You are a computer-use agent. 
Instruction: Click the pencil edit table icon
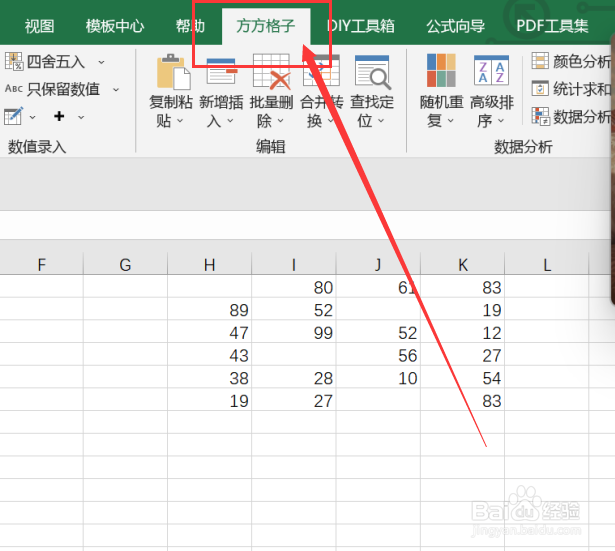[x=14, y=116]
